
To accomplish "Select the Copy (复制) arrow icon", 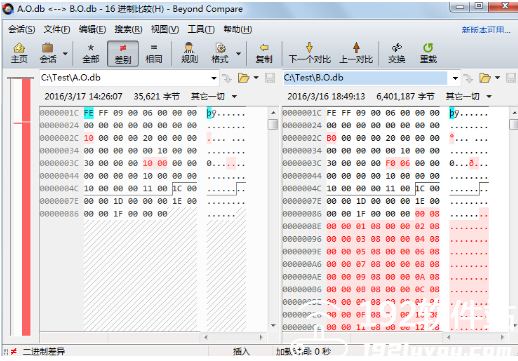I will [264, 53].
